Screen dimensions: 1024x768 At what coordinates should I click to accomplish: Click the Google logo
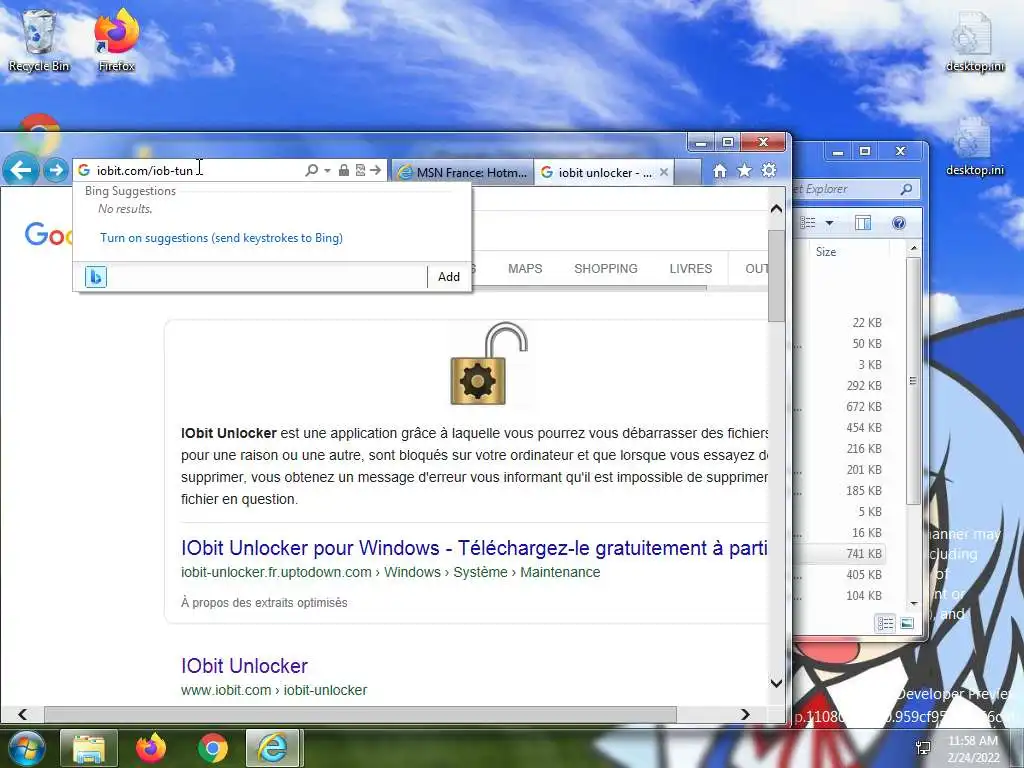coord(47,234)
